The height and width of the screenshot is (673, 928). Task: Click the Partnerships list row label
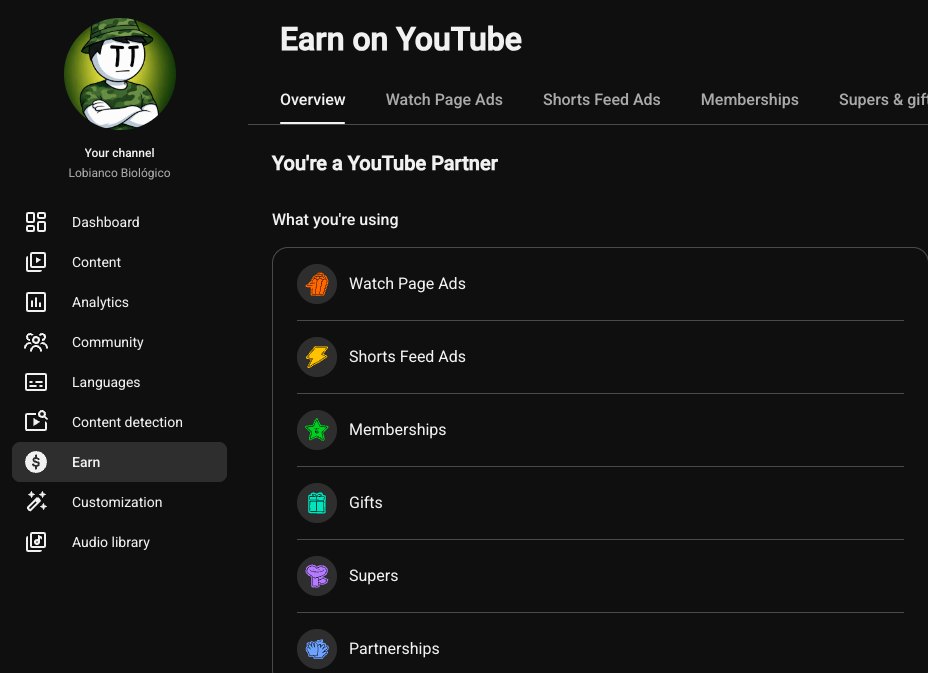tap(394, 649)
